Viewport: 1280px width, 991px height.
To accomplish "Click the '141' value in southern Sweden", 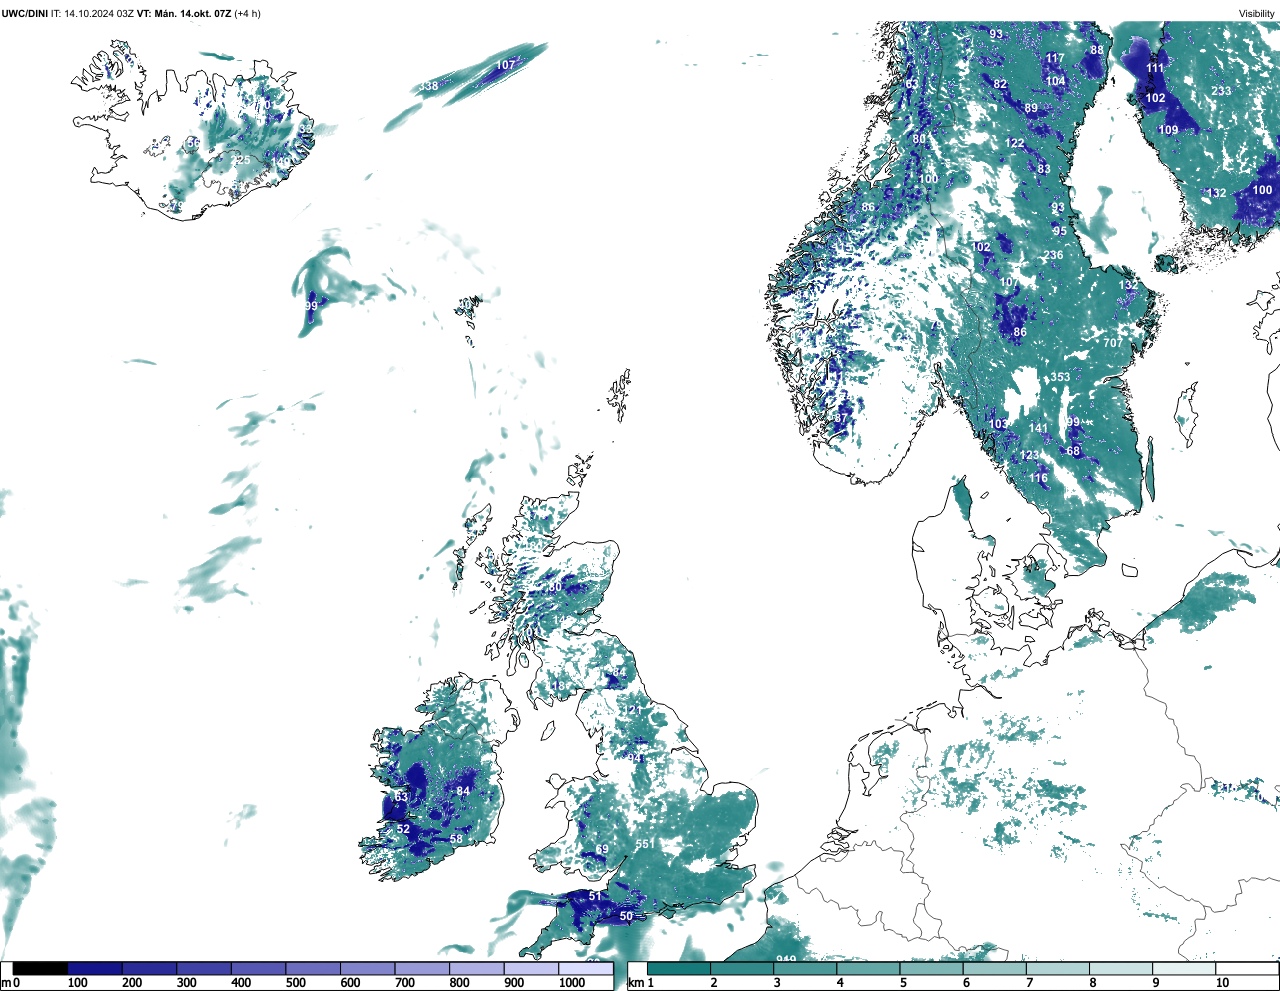I will (1038, 428).
